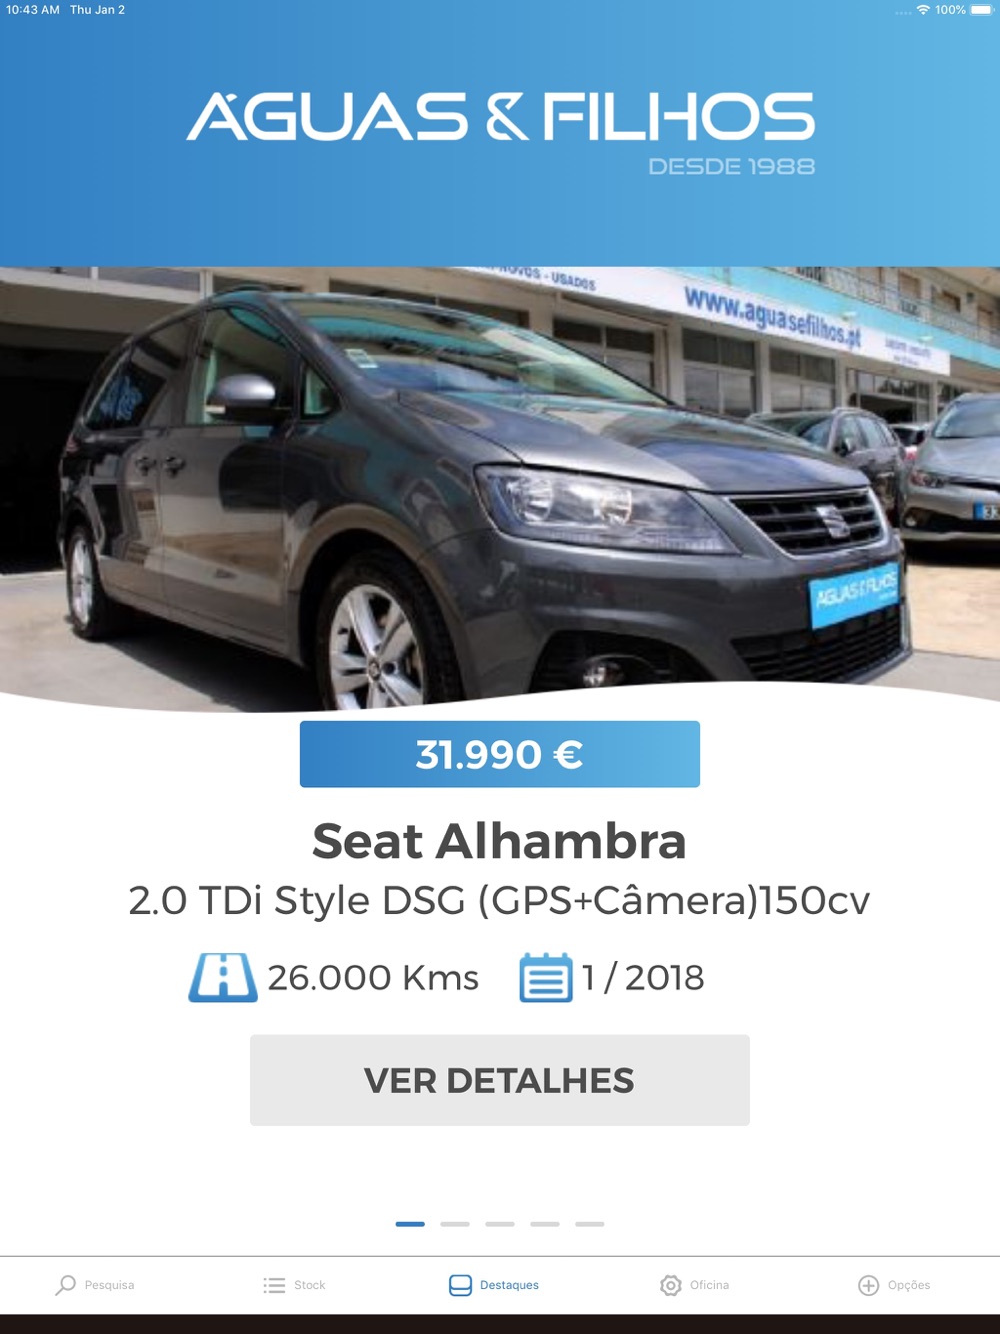This screenshot has height=1334, width=1000.
Task: Tap the Seat Alhambra title
Action: coord(500,841)
